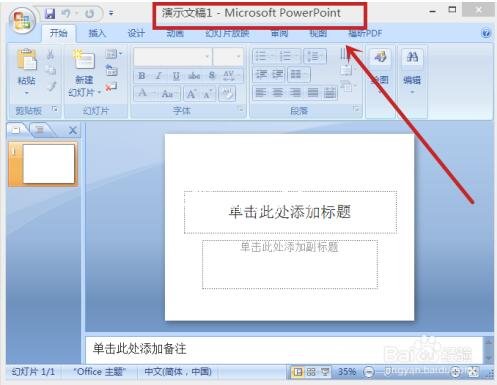
Task: Switch to the 幻灯片放映 ribbon tab
Action: (x=227, y=33)
